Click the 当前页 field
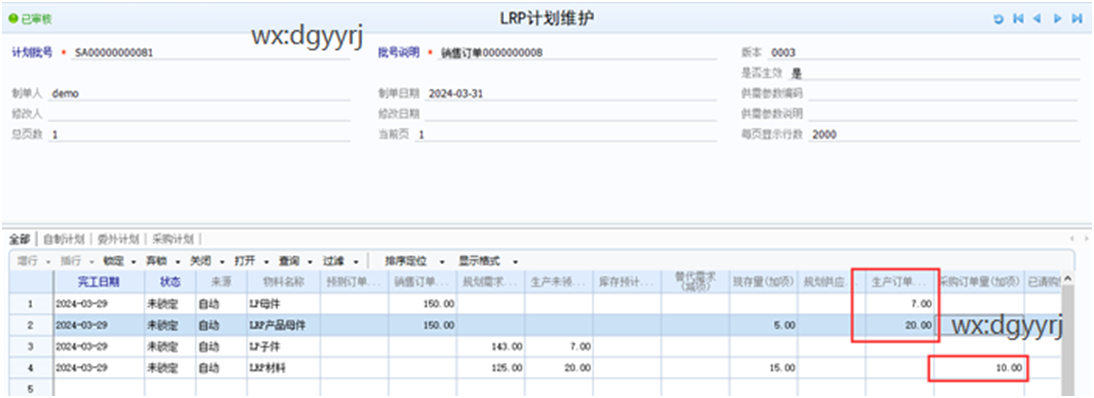This screenshot has width=1094, height=398. 566,135
